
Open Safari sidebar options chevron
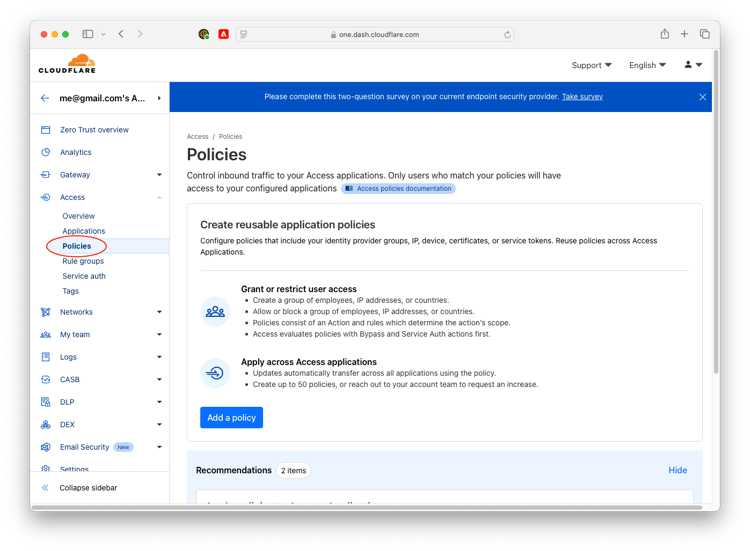click(103, 34)
